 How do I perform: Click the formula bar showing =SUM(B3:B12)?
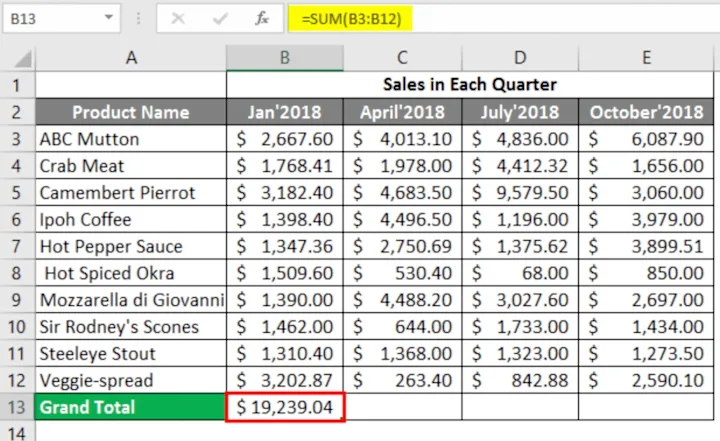504,19
